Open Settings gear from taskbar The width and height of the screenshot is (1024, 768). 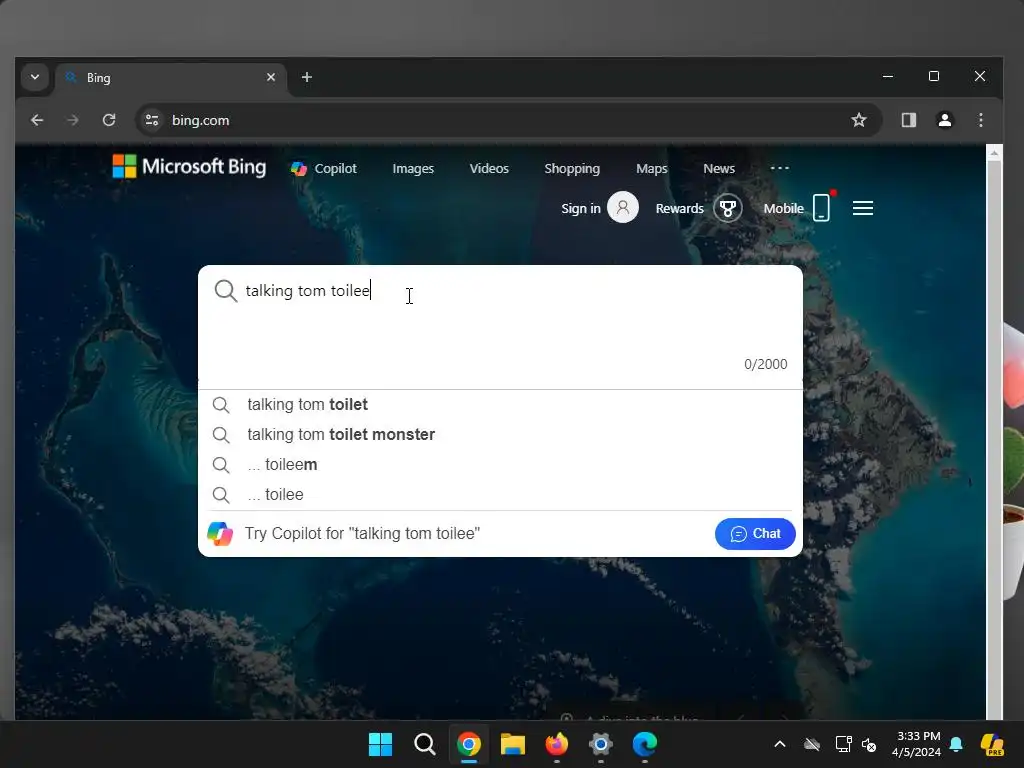point(601,744)
